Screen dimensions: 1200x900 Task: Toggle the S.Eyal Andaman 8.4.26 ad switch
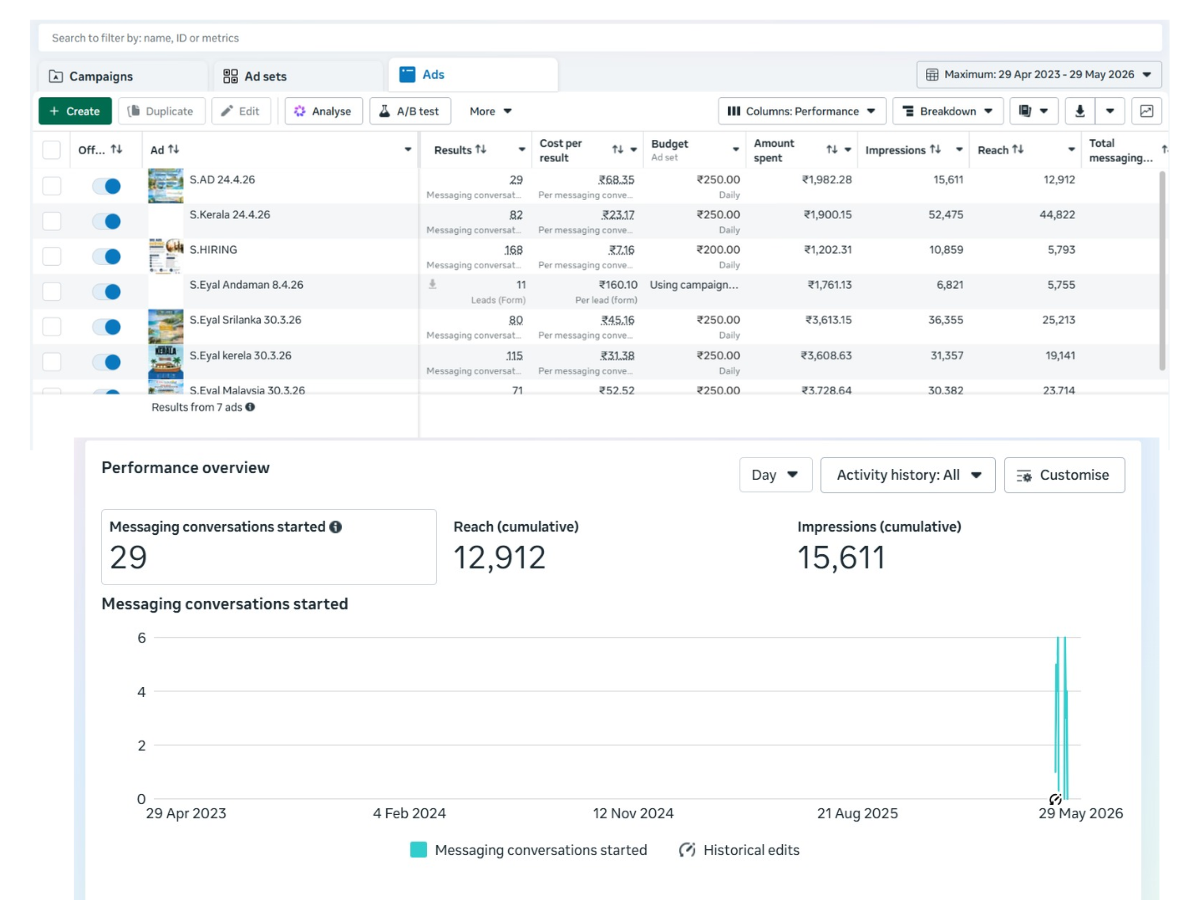(x=106, y=292)
